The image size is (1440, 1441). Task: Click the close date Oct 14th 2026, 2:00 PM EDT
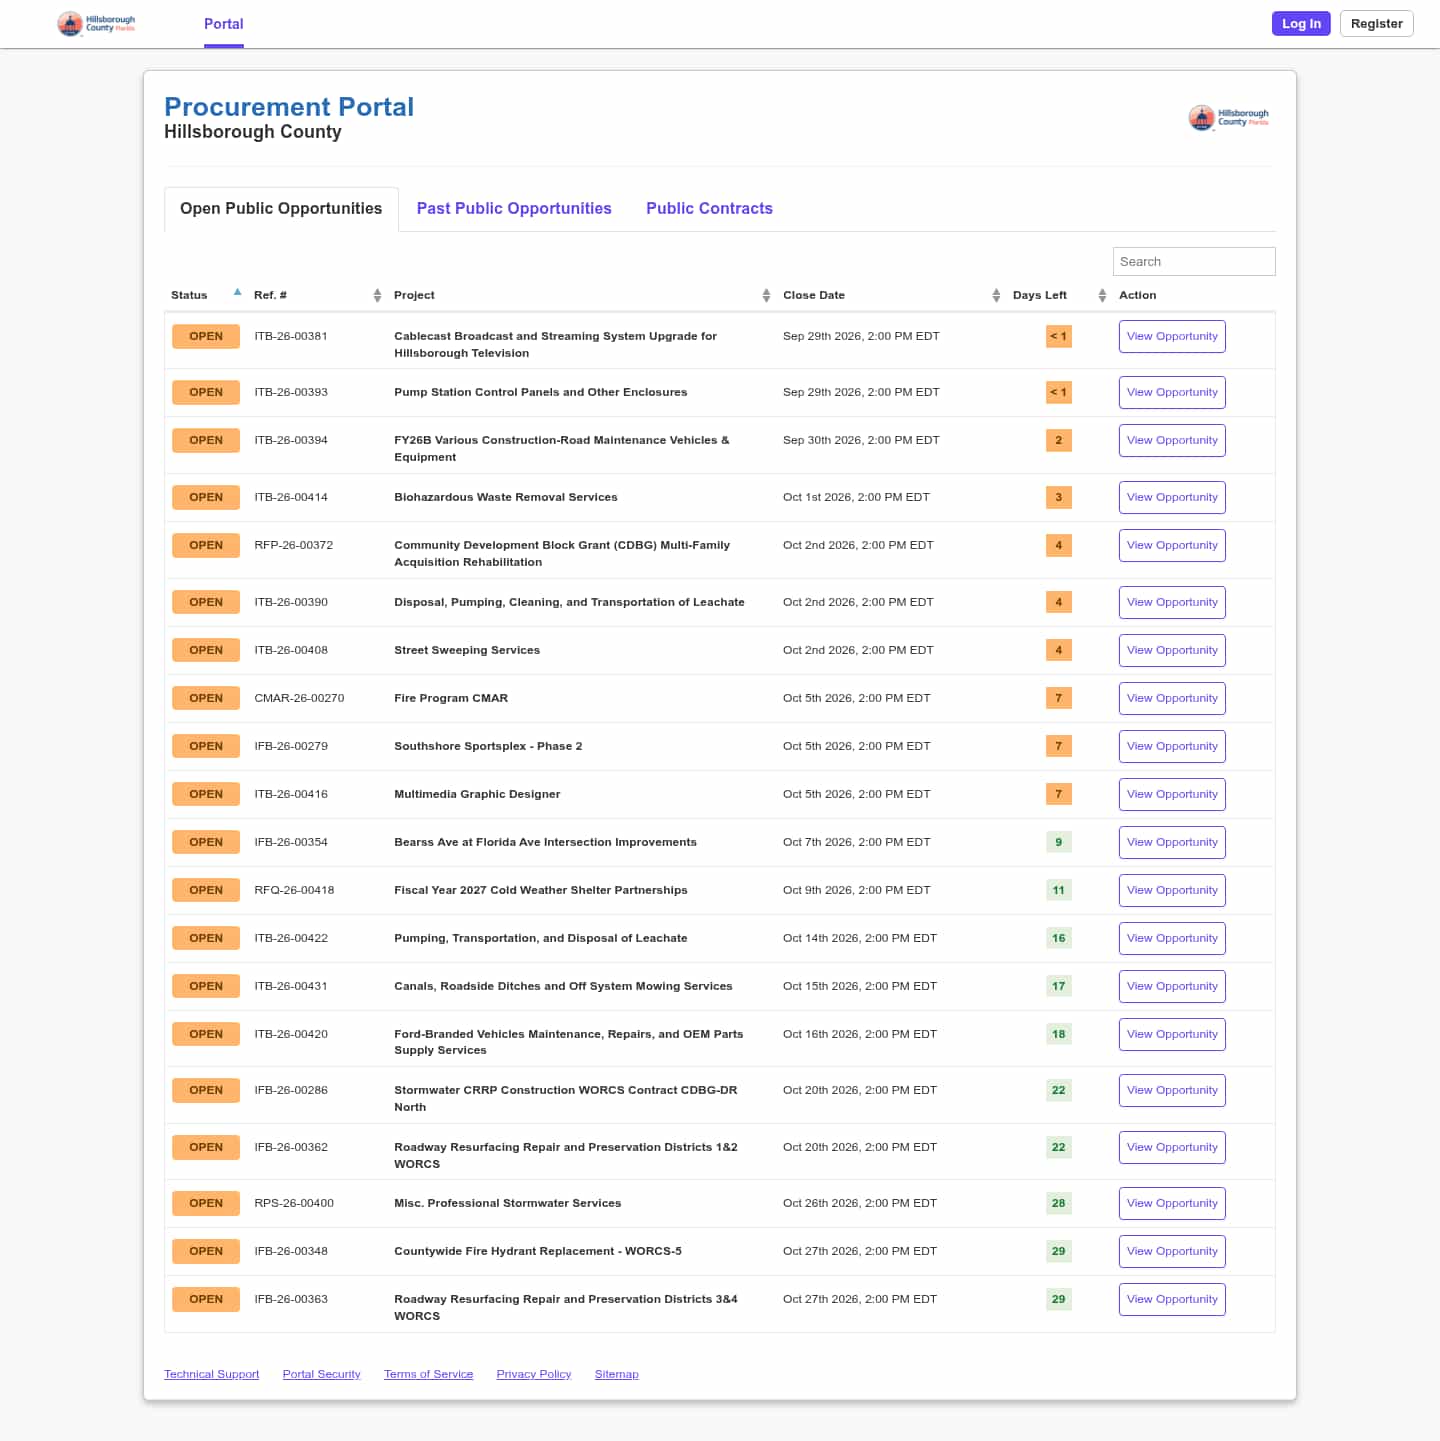(x=860, y=938)
